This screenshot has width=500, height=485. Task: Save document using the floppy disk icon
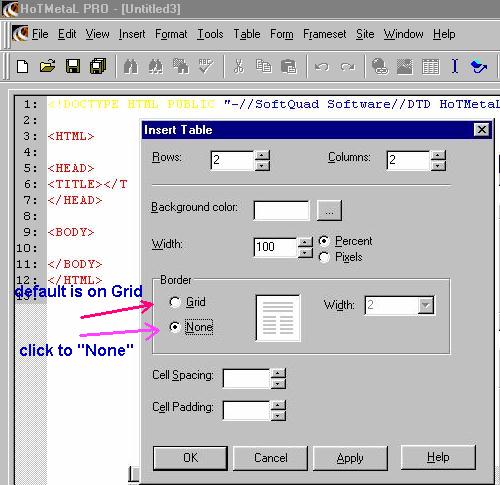pos(73,66)
